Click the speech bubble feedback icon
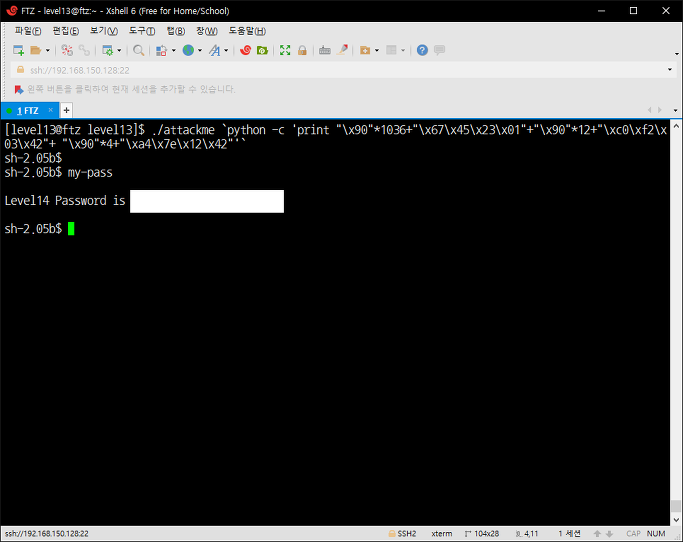The image size is (683, 542). point(440,50)
